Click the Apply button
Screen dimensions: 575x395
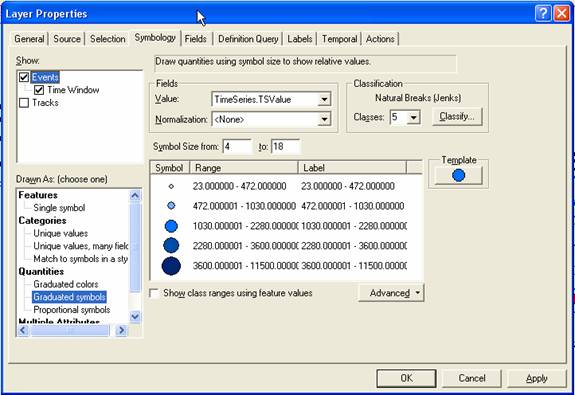tap(536, 378)
